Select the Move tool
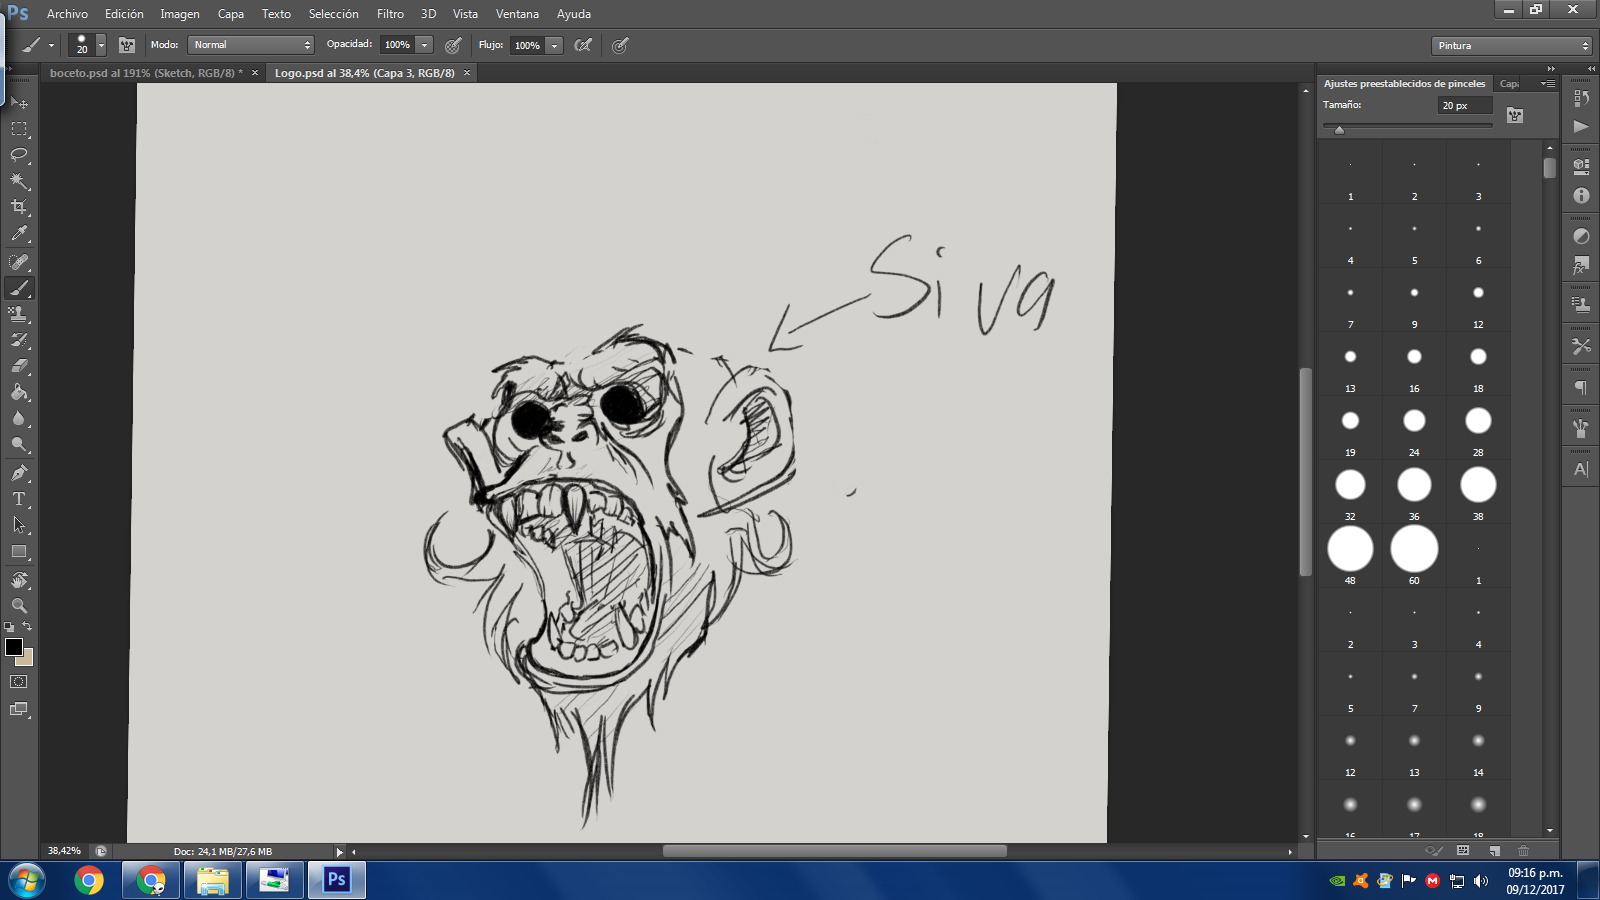Image resolution: width=1600 pixels, height=900 pixels. 19,102
